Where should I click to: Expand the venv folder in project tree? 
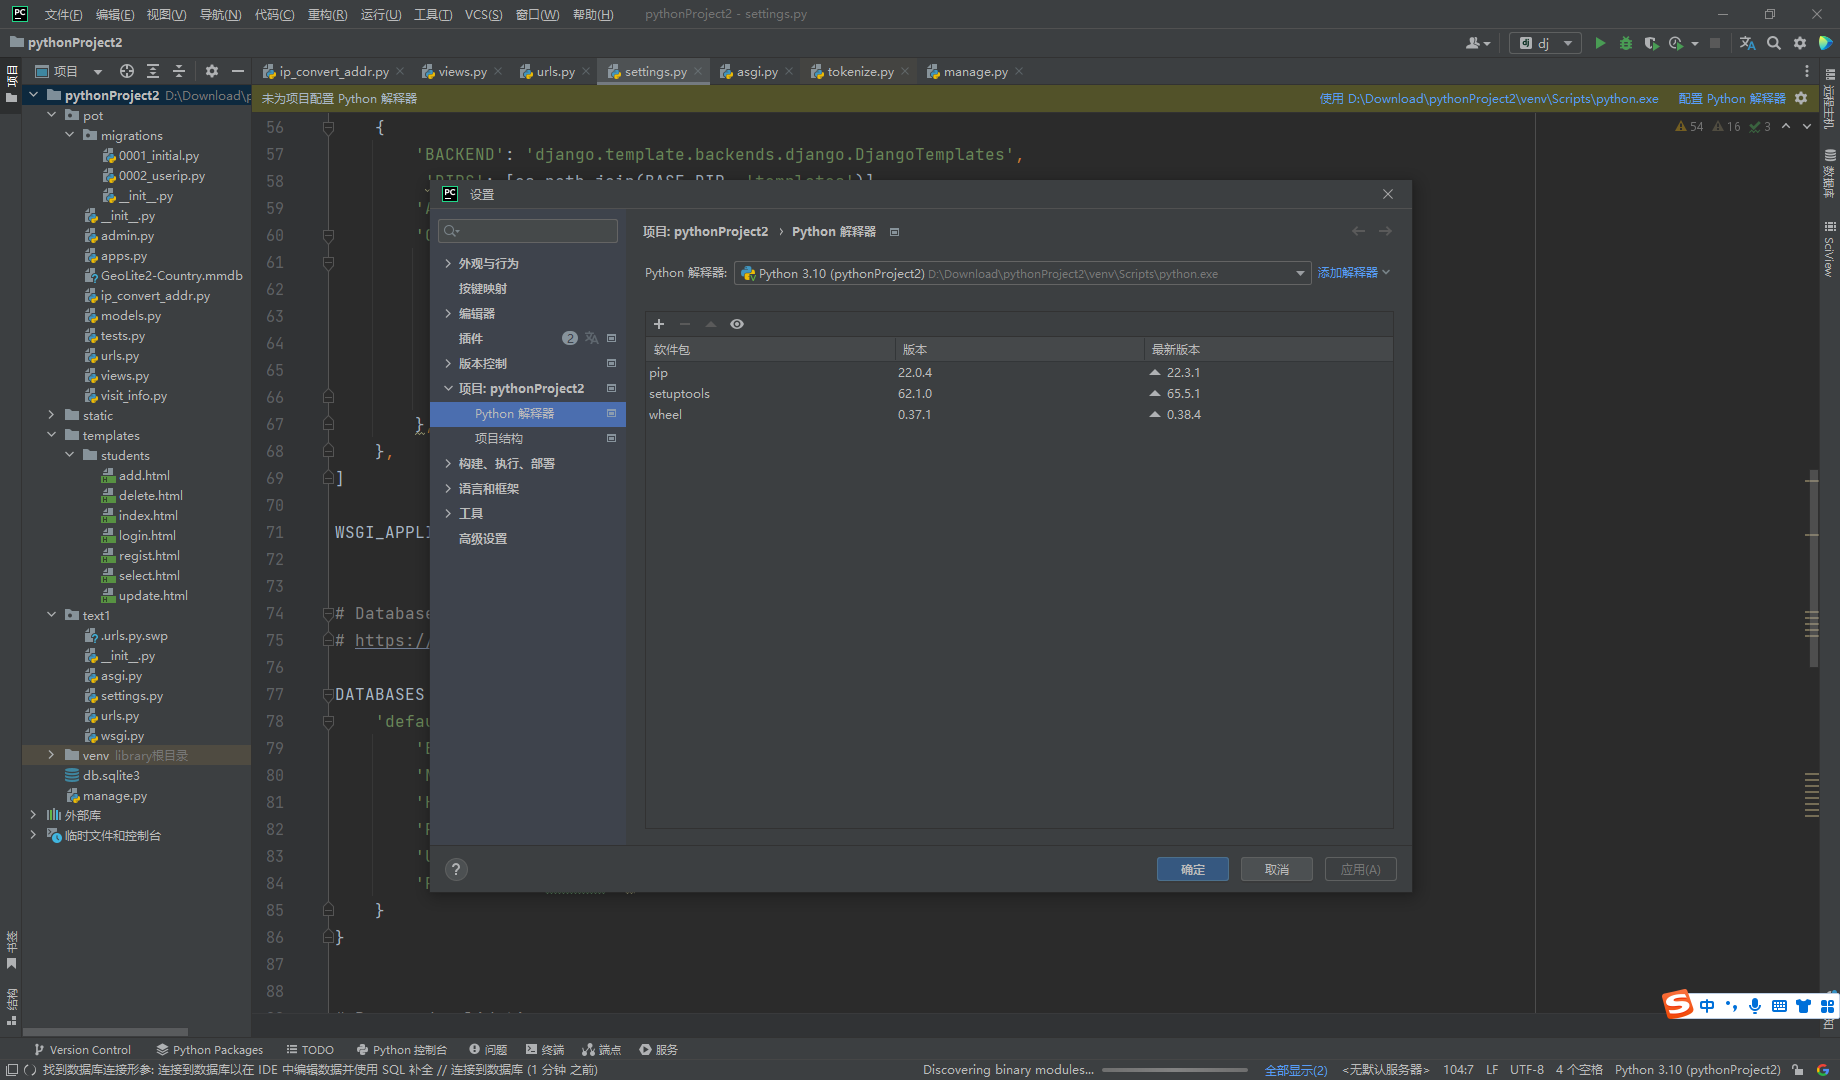click(51, 755)
